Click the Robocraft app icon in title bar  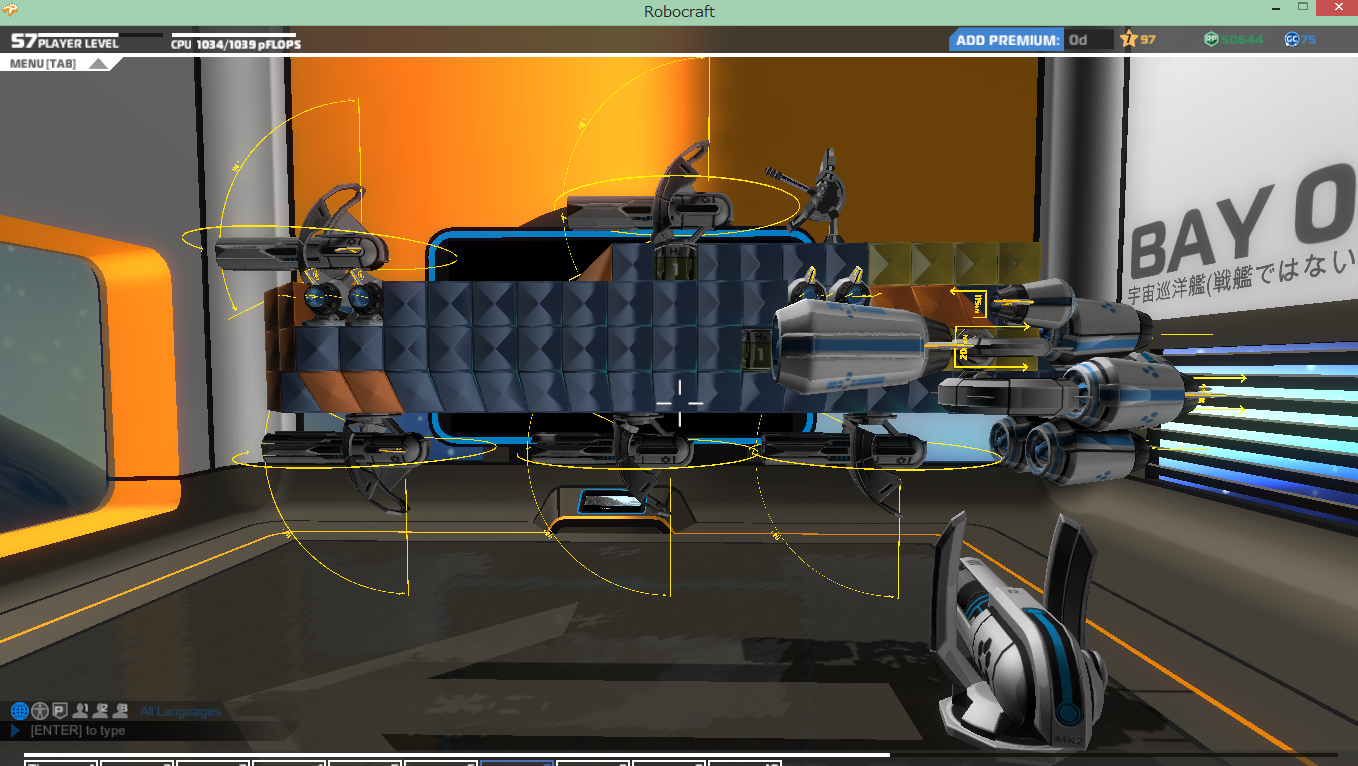pyautogui.click(x=10, y=11)
